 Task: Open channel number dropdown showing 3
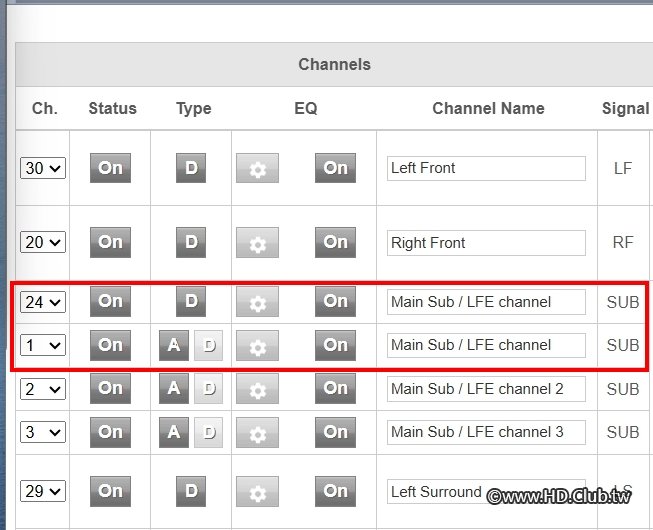click(43, 432)
